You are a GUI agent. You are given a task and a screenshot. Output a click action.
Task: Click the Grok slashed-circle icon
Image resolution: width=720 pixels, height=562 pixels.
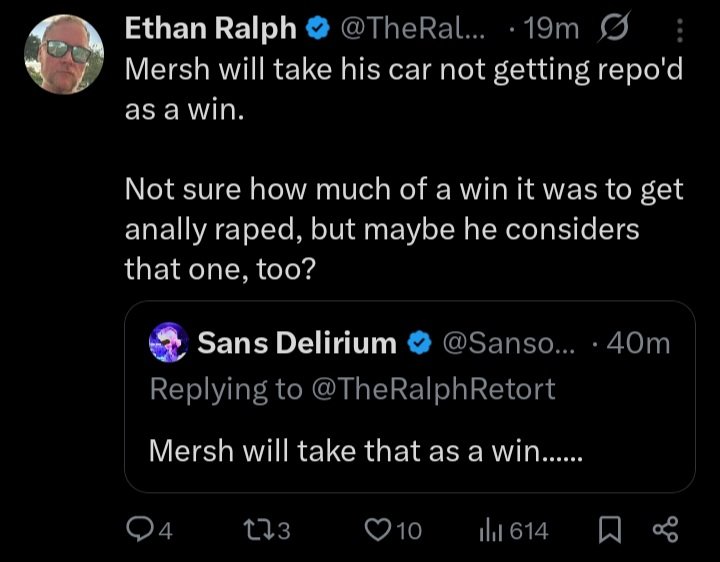coord(614,28)
